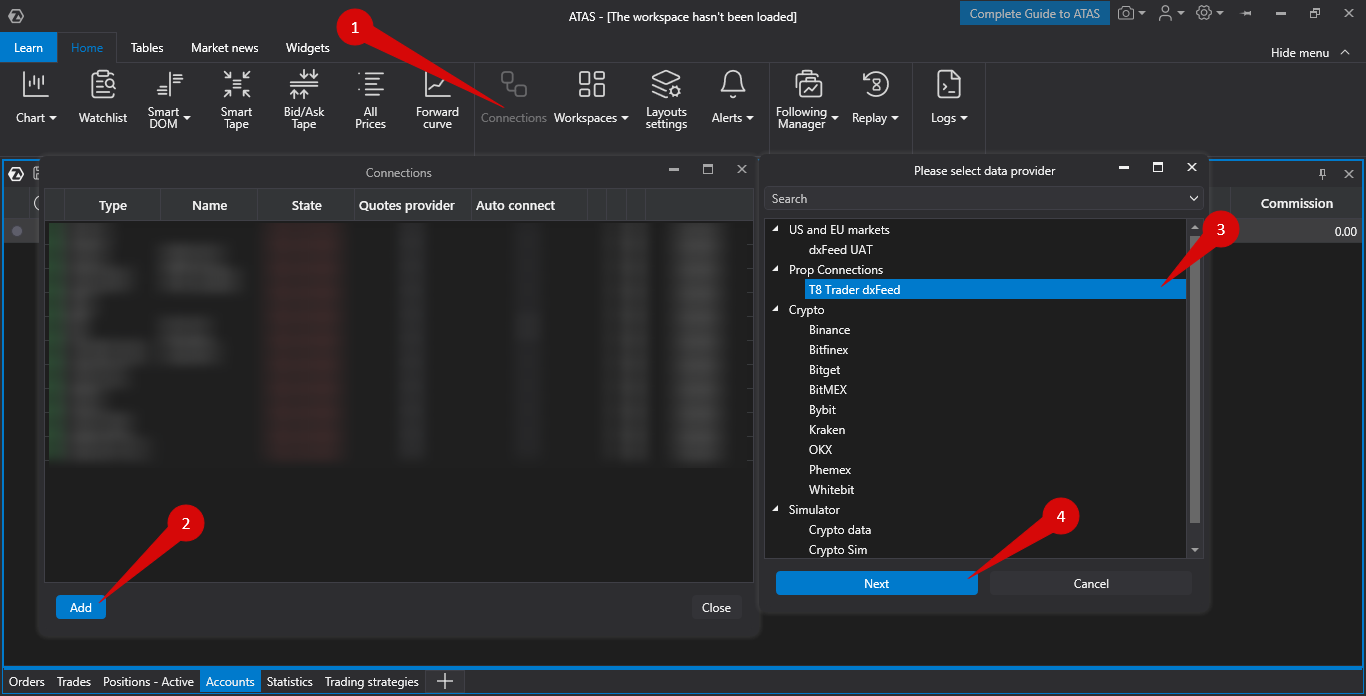Open the user account icon menu

[1165, 13]
